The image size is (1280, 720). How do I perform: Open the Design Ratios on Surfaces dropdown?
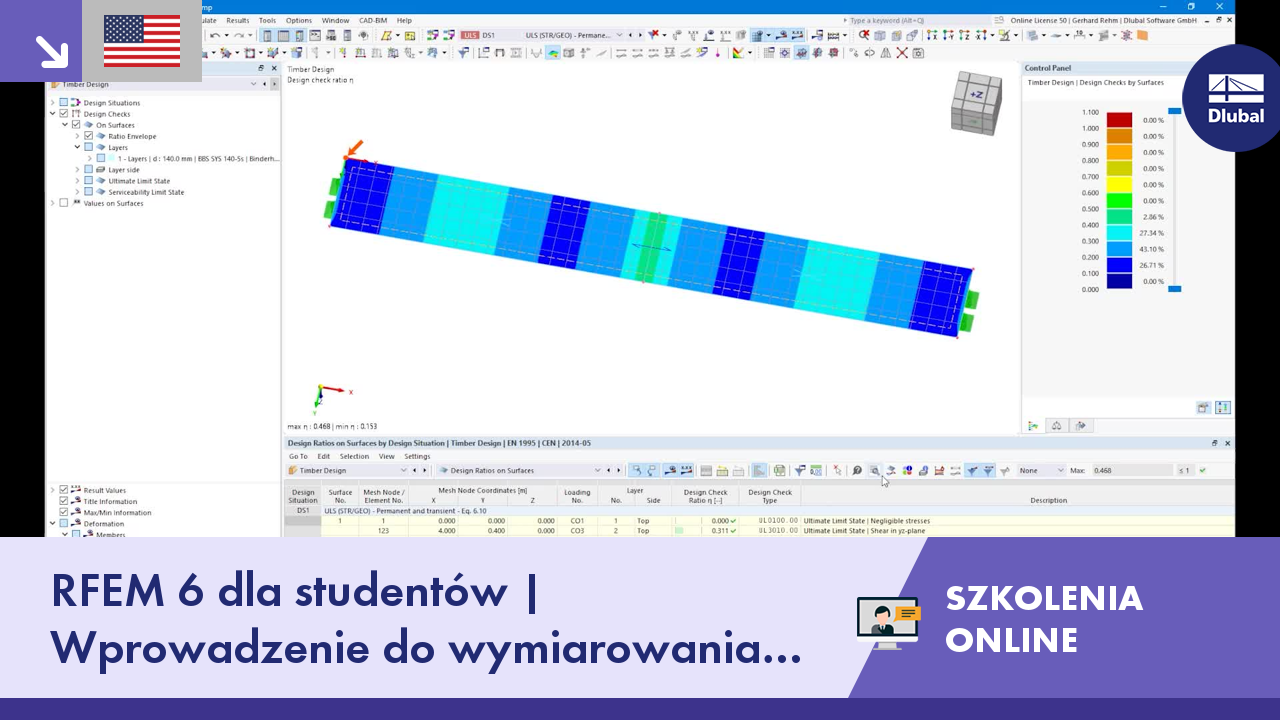tap(596, 470)
